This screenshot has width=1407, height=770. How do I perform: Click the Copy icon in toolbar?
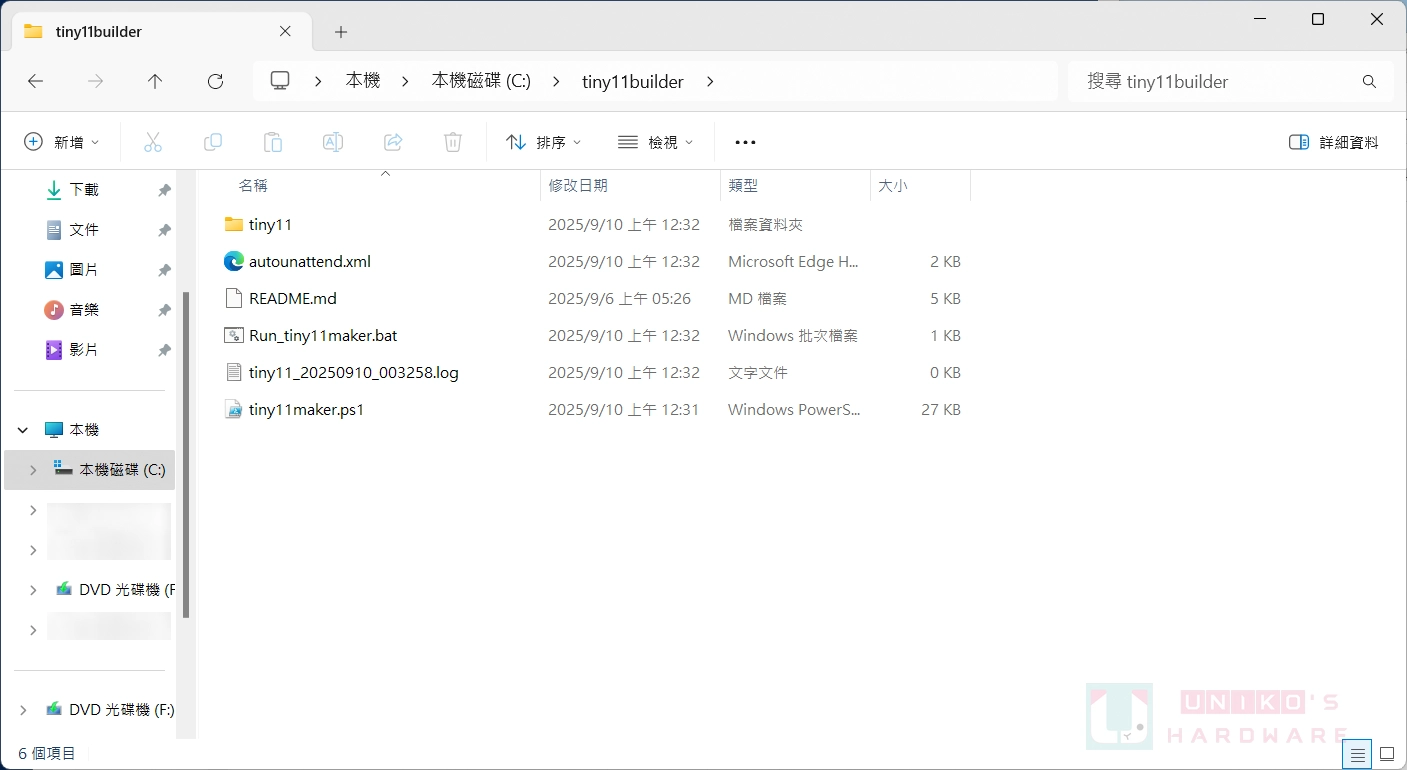(213, 142)
